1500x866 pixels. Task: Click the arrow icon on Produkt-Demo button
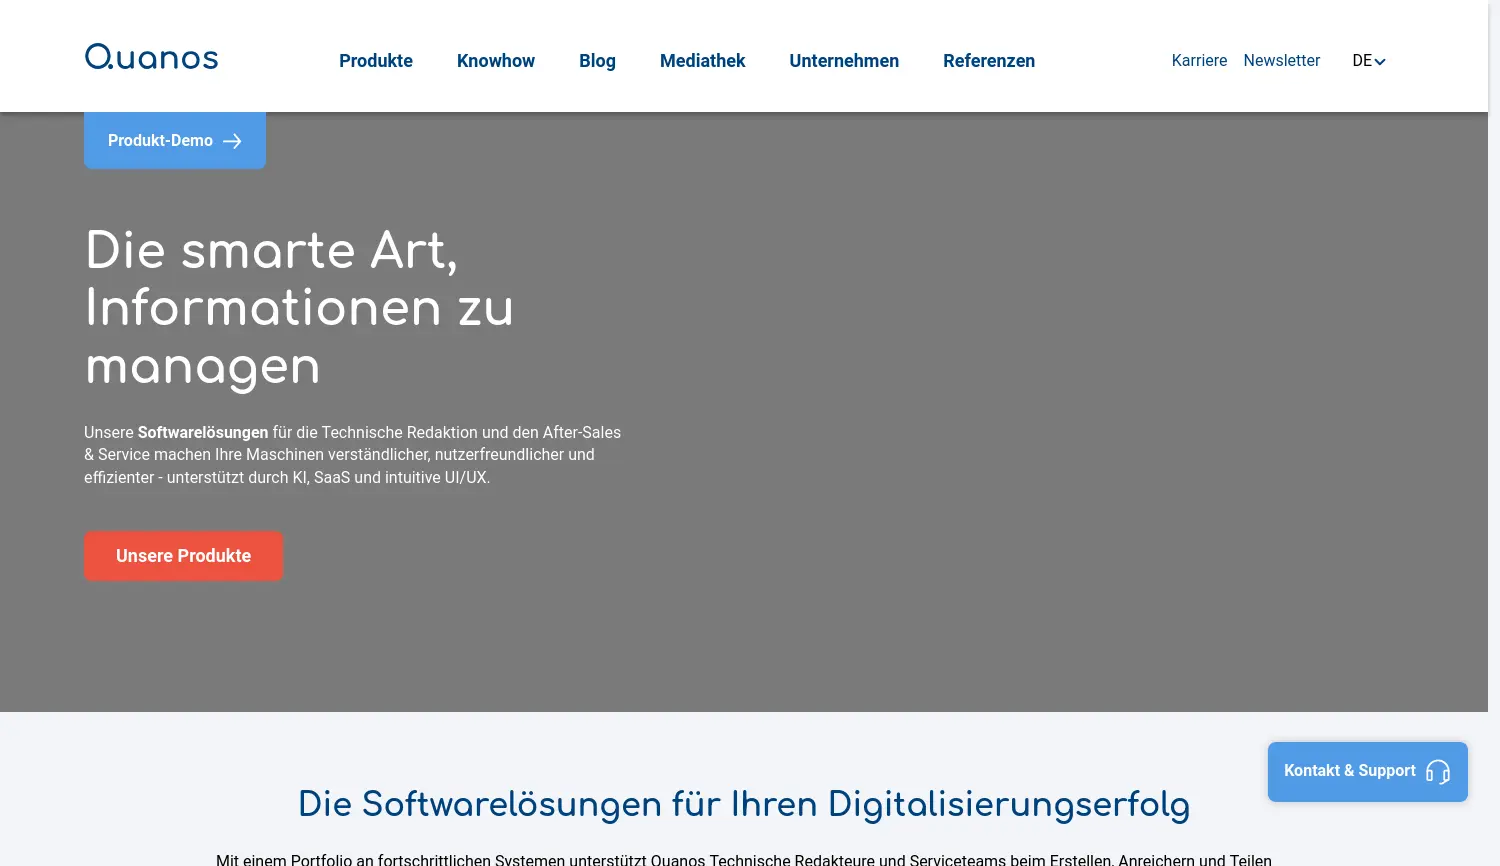coord(232,141)
